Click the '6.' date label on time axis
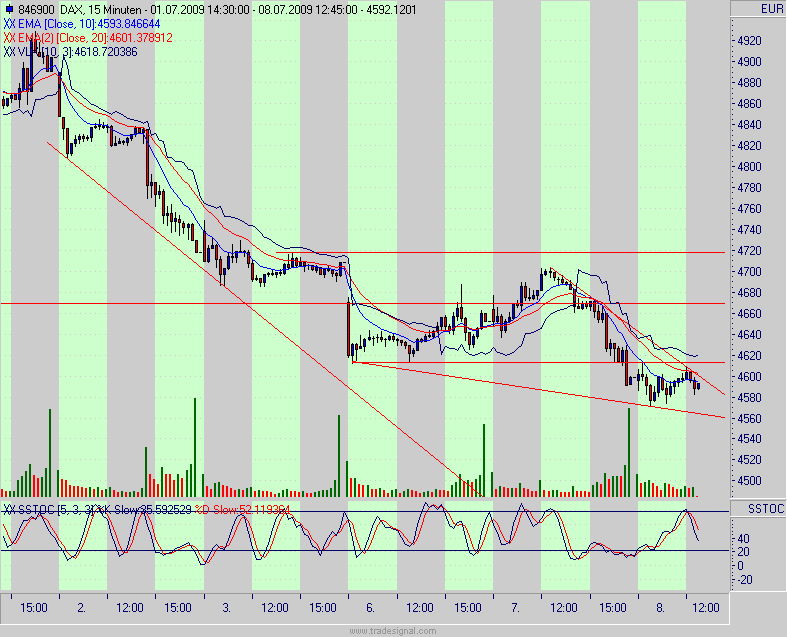Image resolution: width=787 pixels, height=637 pixels. coord(370,608)
